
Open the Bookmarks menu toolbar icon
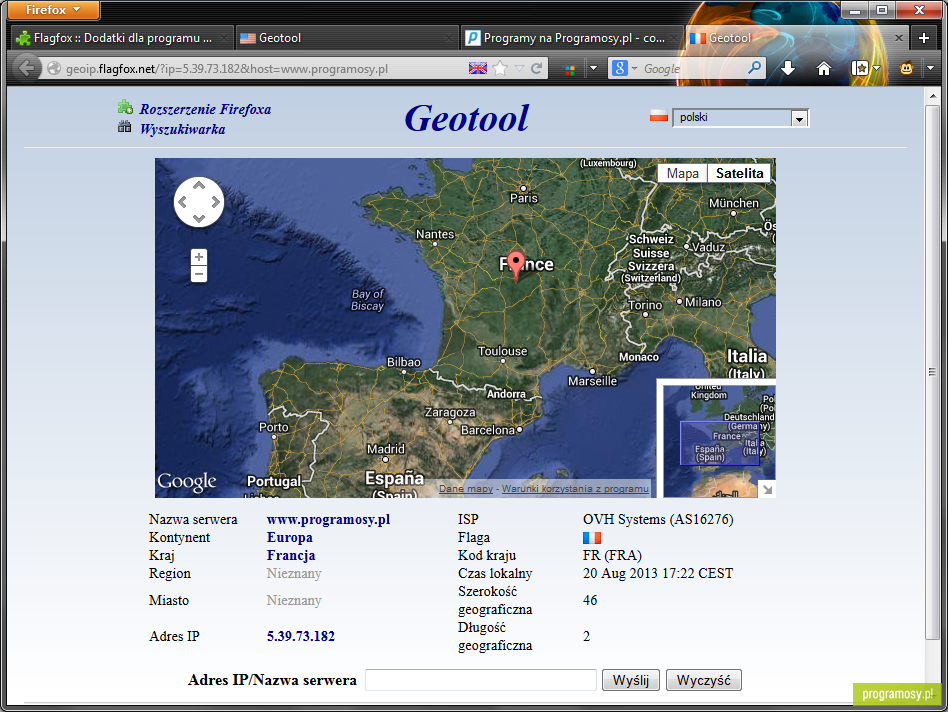click(x=860, y=68)
